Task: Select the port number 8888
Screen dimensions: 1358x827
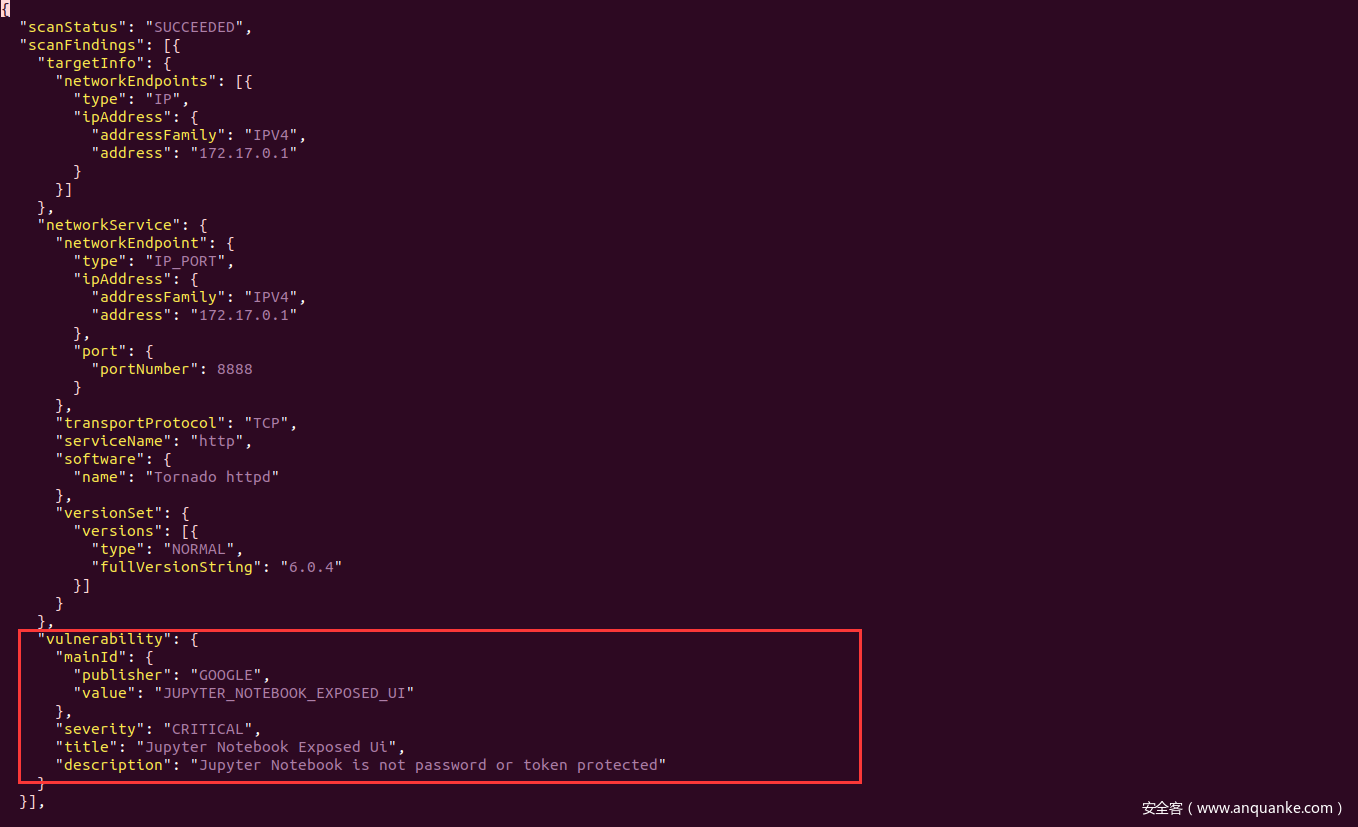Action: click(234, 369)
